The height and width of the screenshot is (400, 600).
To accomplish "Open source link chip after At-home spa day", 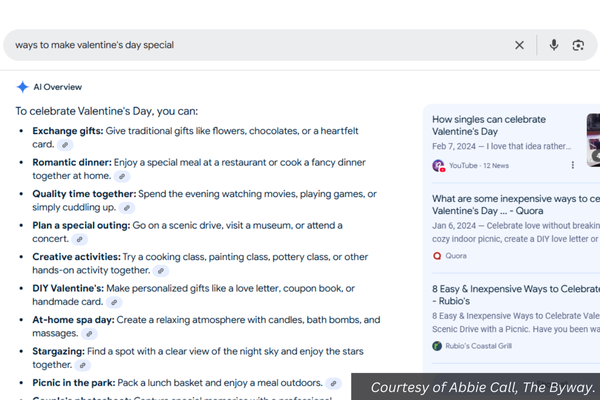I will click(89, 334).
